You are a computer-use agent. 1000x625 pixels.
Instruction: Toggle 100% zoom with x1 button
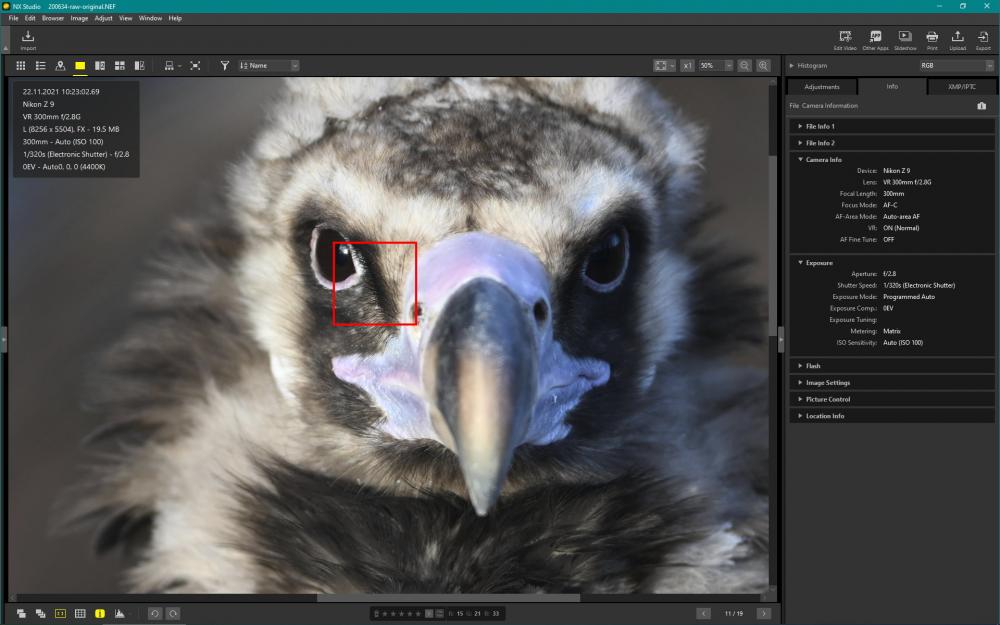click(687, 66)
